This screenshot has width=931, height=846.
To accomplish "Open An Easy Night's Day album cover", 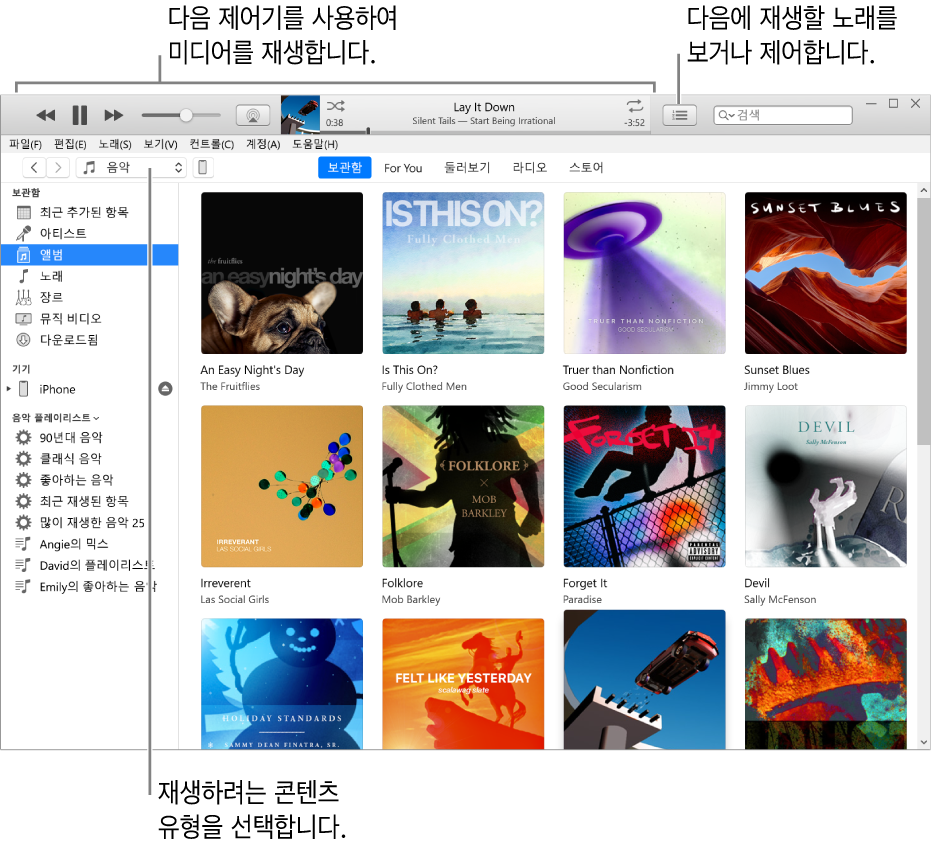I will pos(282,273).
